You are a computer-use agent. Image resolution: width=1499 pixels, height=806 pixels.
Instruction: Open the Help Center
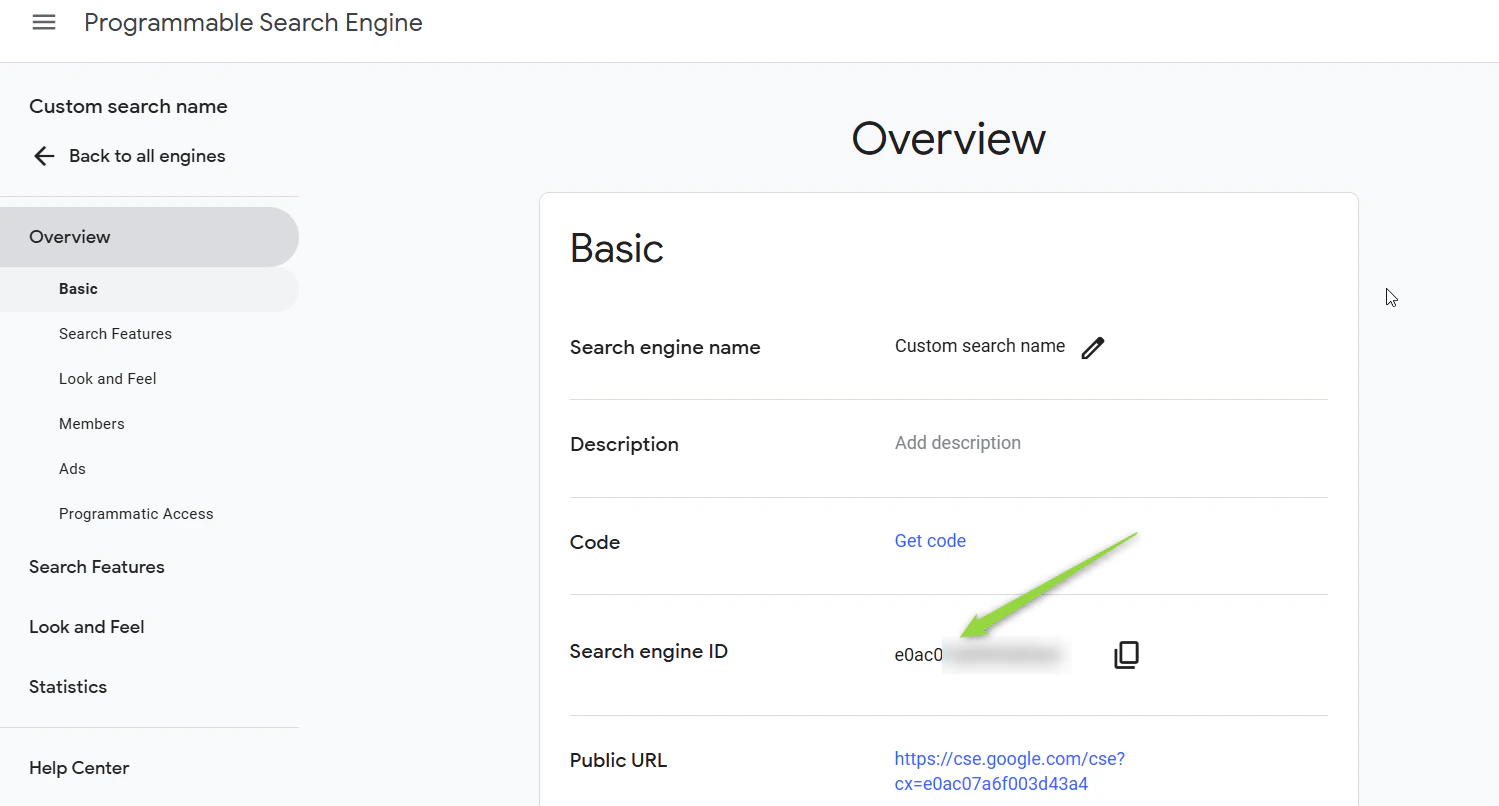tap(79, 768)
